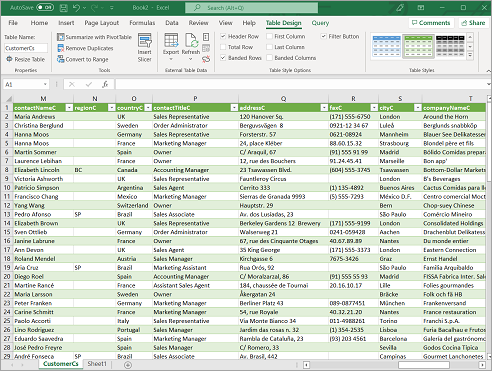Switch to the Page Layout tab
The width and height of the screenshot is (492, 371).
pos(102,23)
